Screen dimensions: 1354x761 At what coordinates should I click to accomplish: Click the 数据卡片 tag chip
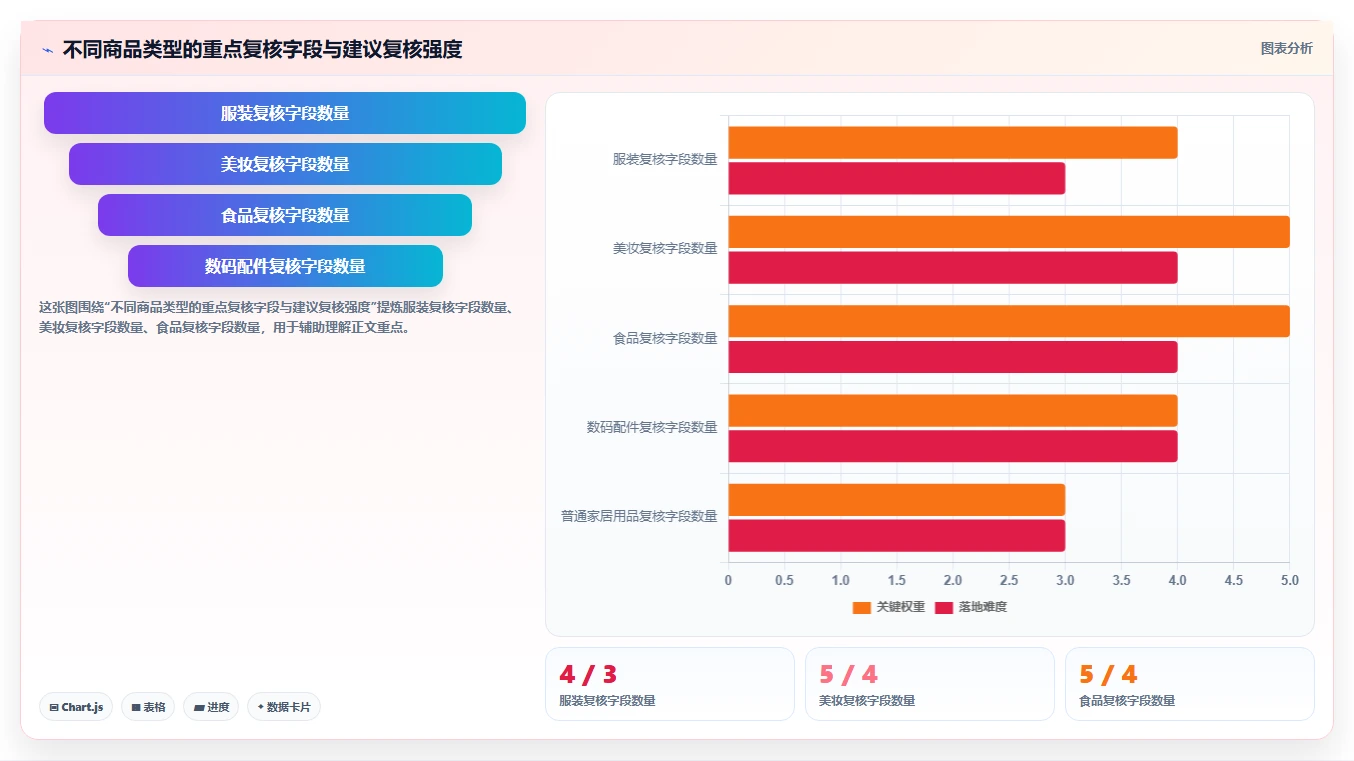(x=284, y=707)
